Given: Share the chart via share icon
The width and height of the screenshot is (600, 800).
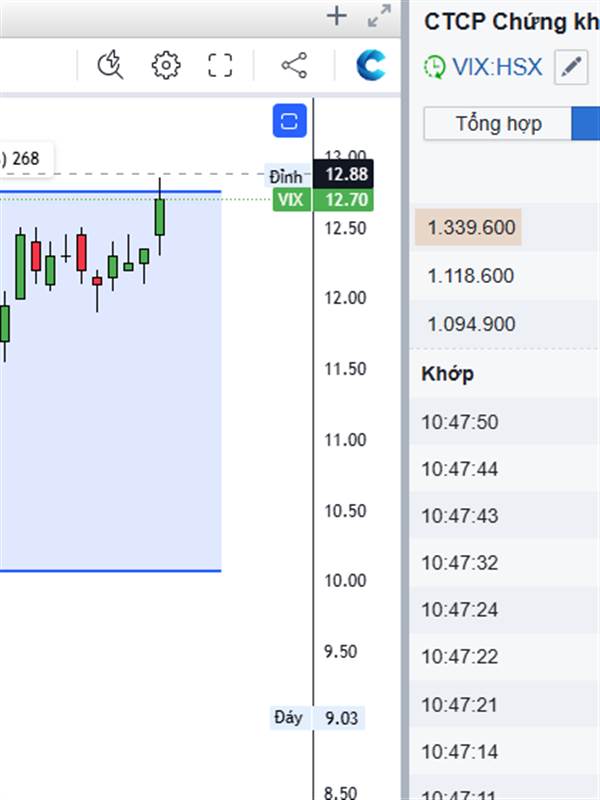Looking at the screenshot, I should coord(294,65).
